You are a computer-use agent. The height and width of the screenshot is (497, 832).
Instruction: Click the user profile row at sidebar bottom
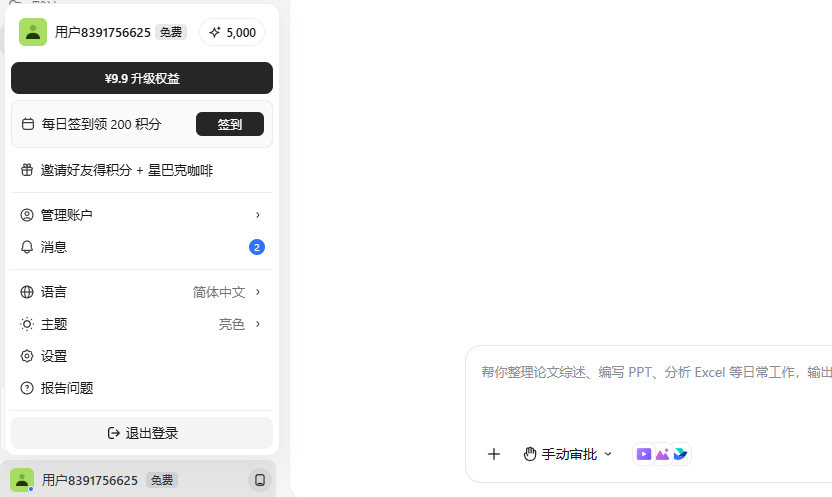click(138, 480)
